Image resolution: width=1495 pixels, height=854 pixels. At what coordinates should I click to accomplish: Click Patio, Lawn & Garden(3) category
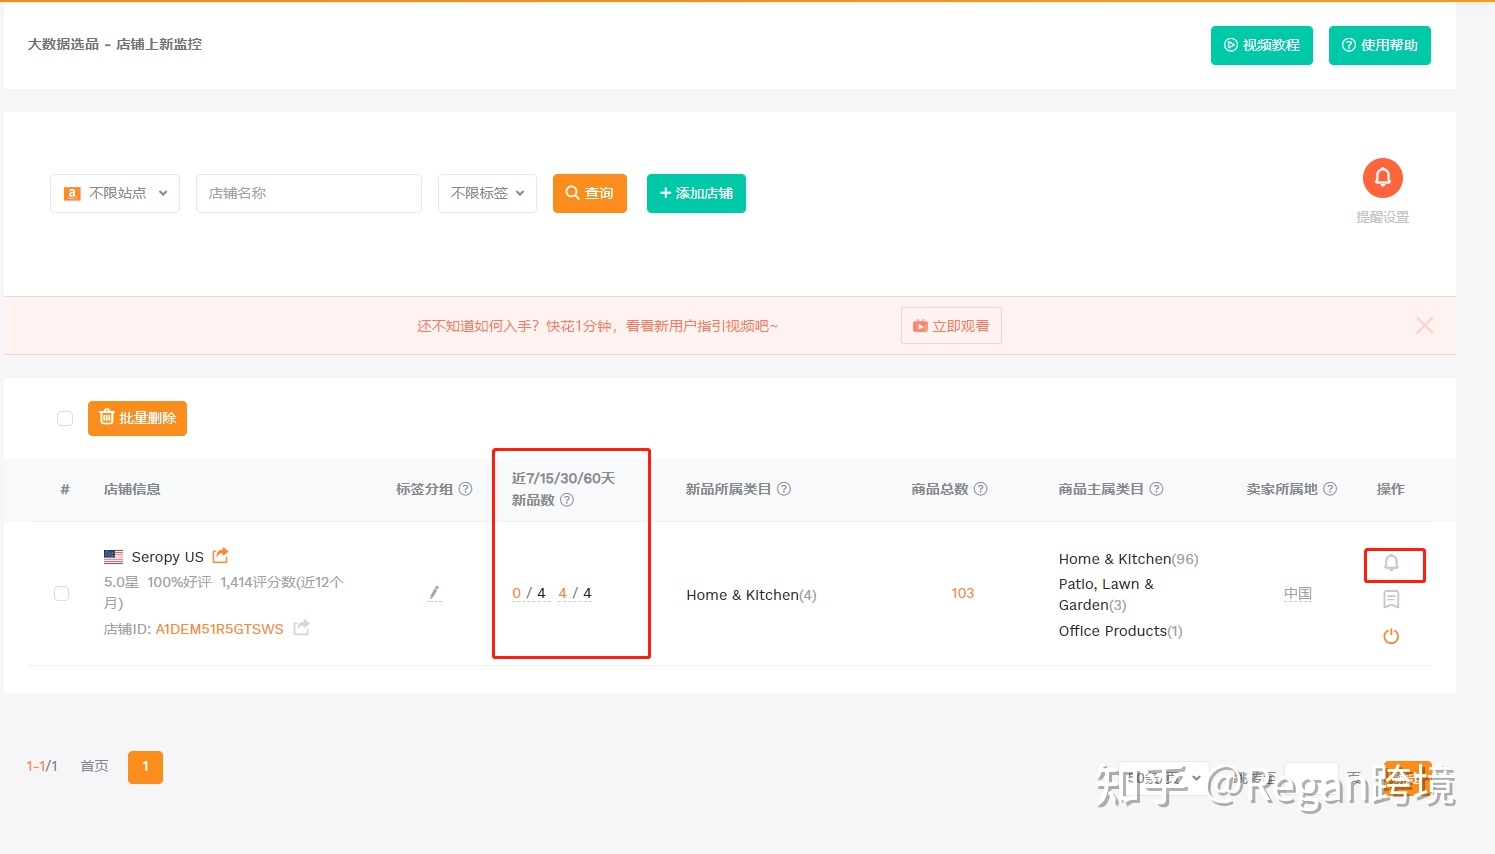[1106, 594]
